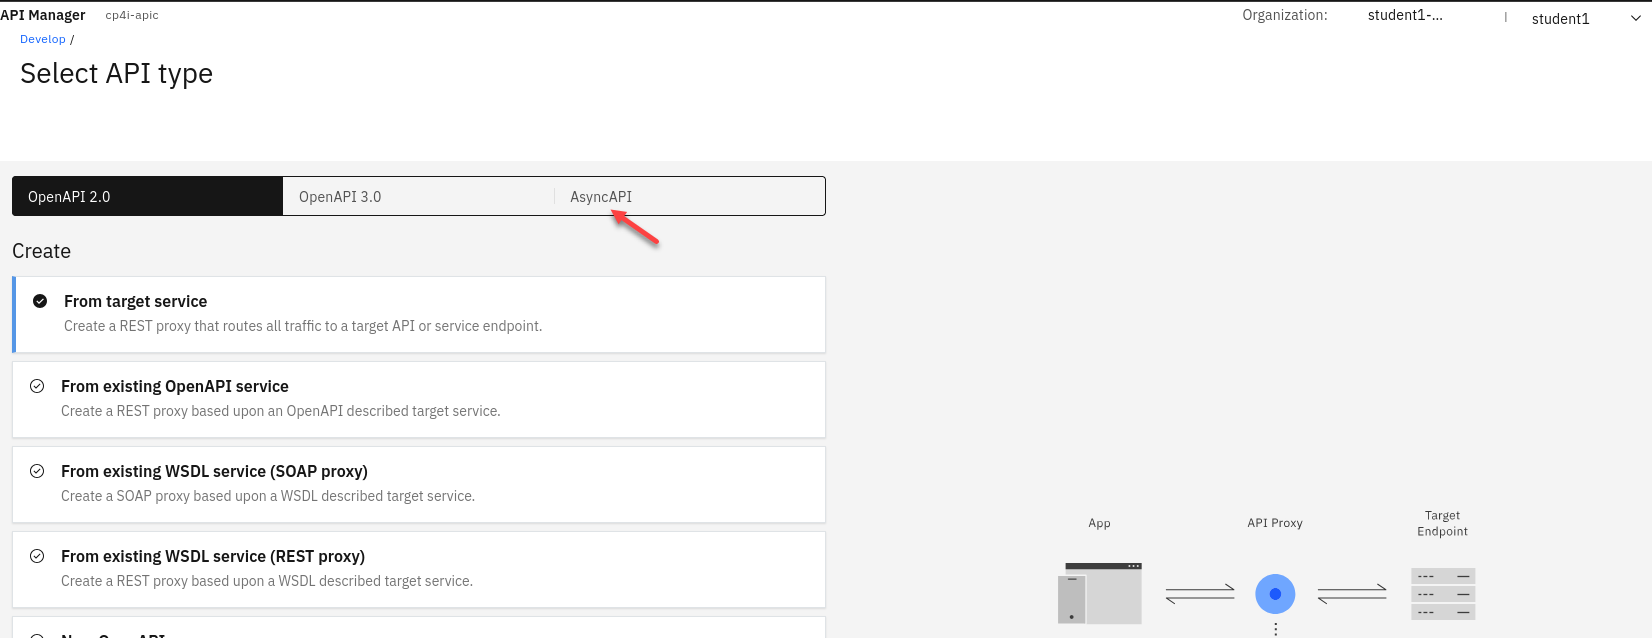Select the From existing OpenAPI service radio

point(37,386)
